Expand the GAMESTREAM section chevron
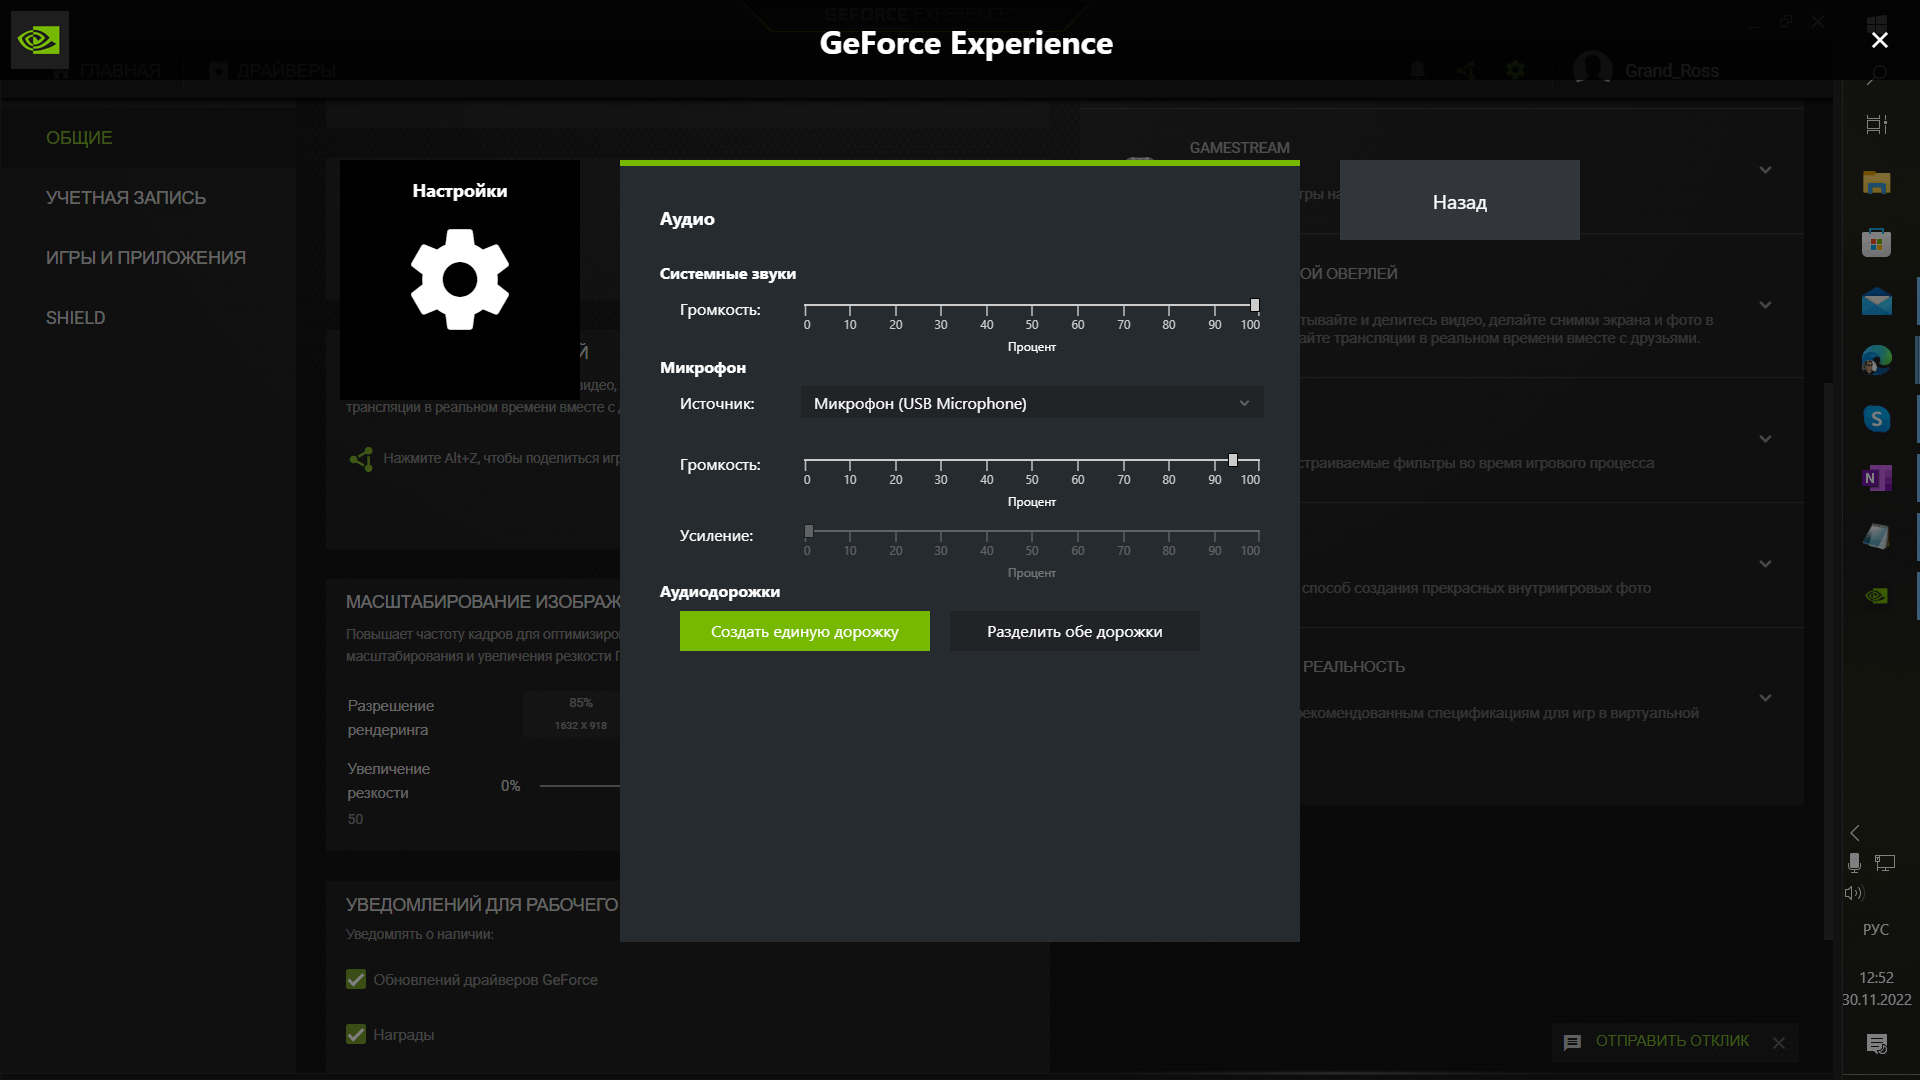 coord(1766,170)
